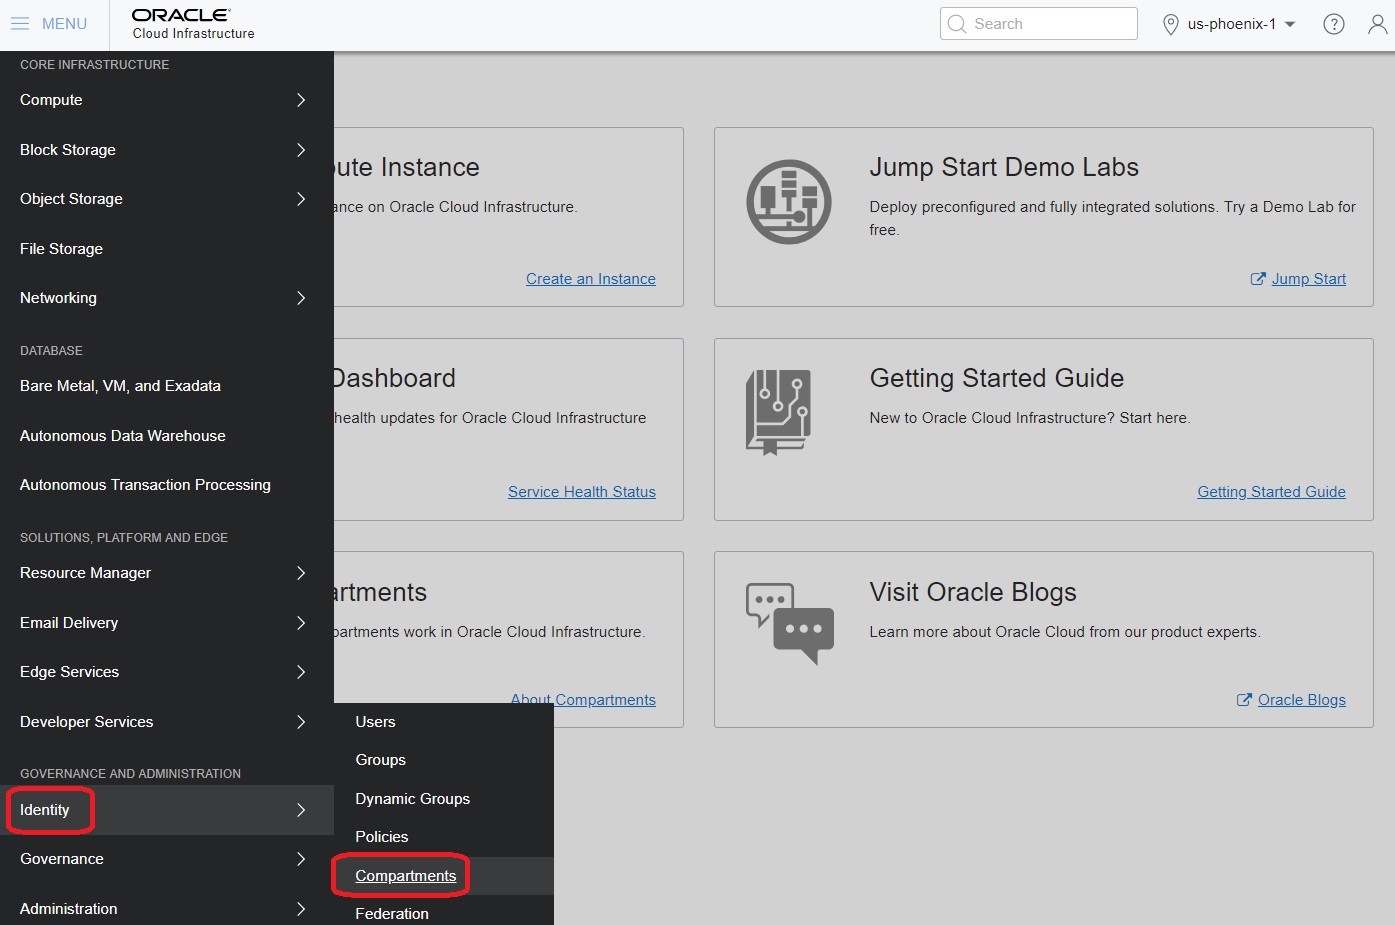Select Block Storage in the navigation menu
The image size is (1395, 925).
click(68, 150)
